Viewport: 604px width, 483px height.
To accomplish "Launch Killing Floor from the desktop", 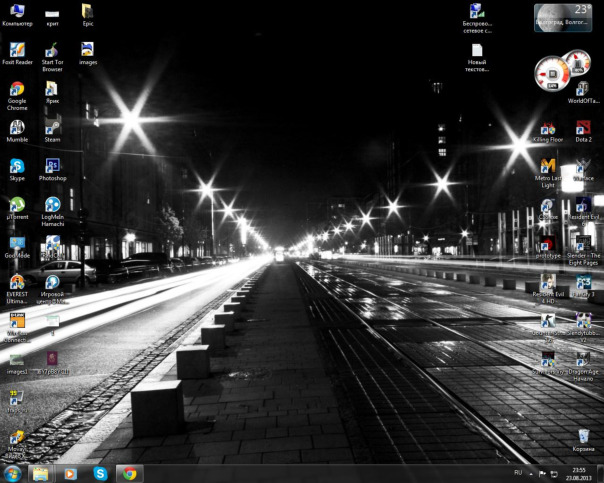I will [x=548, y=128].
